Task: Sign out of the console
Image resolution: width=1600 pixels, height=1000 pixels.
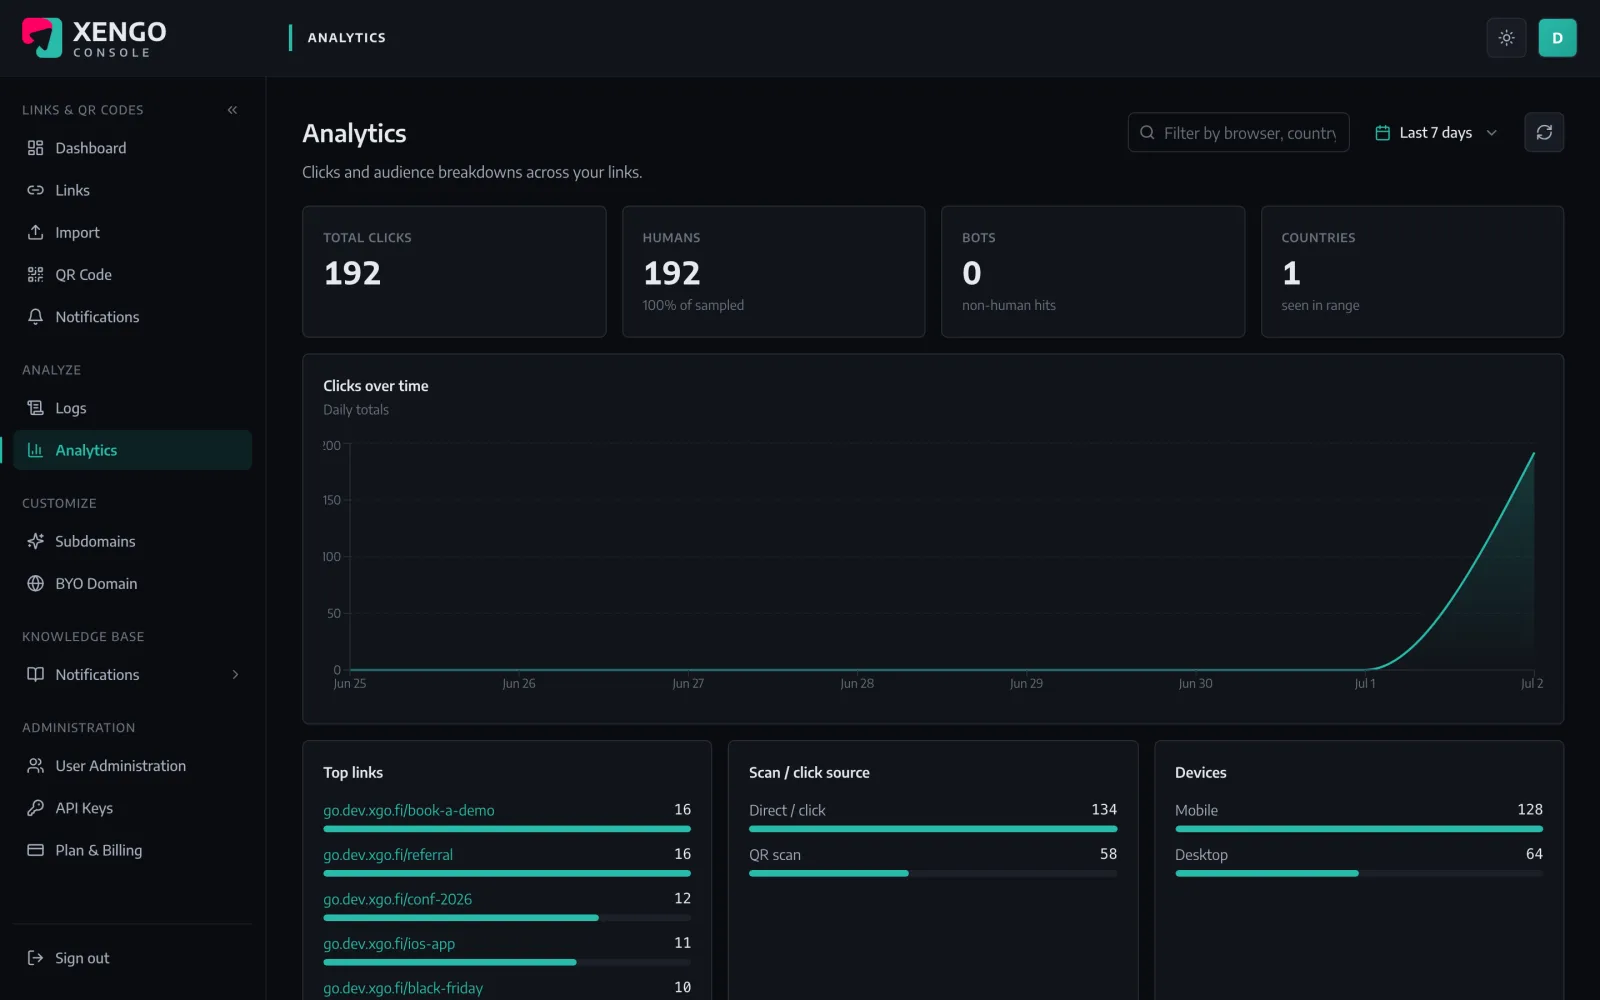Action: (x=132, y=958)
